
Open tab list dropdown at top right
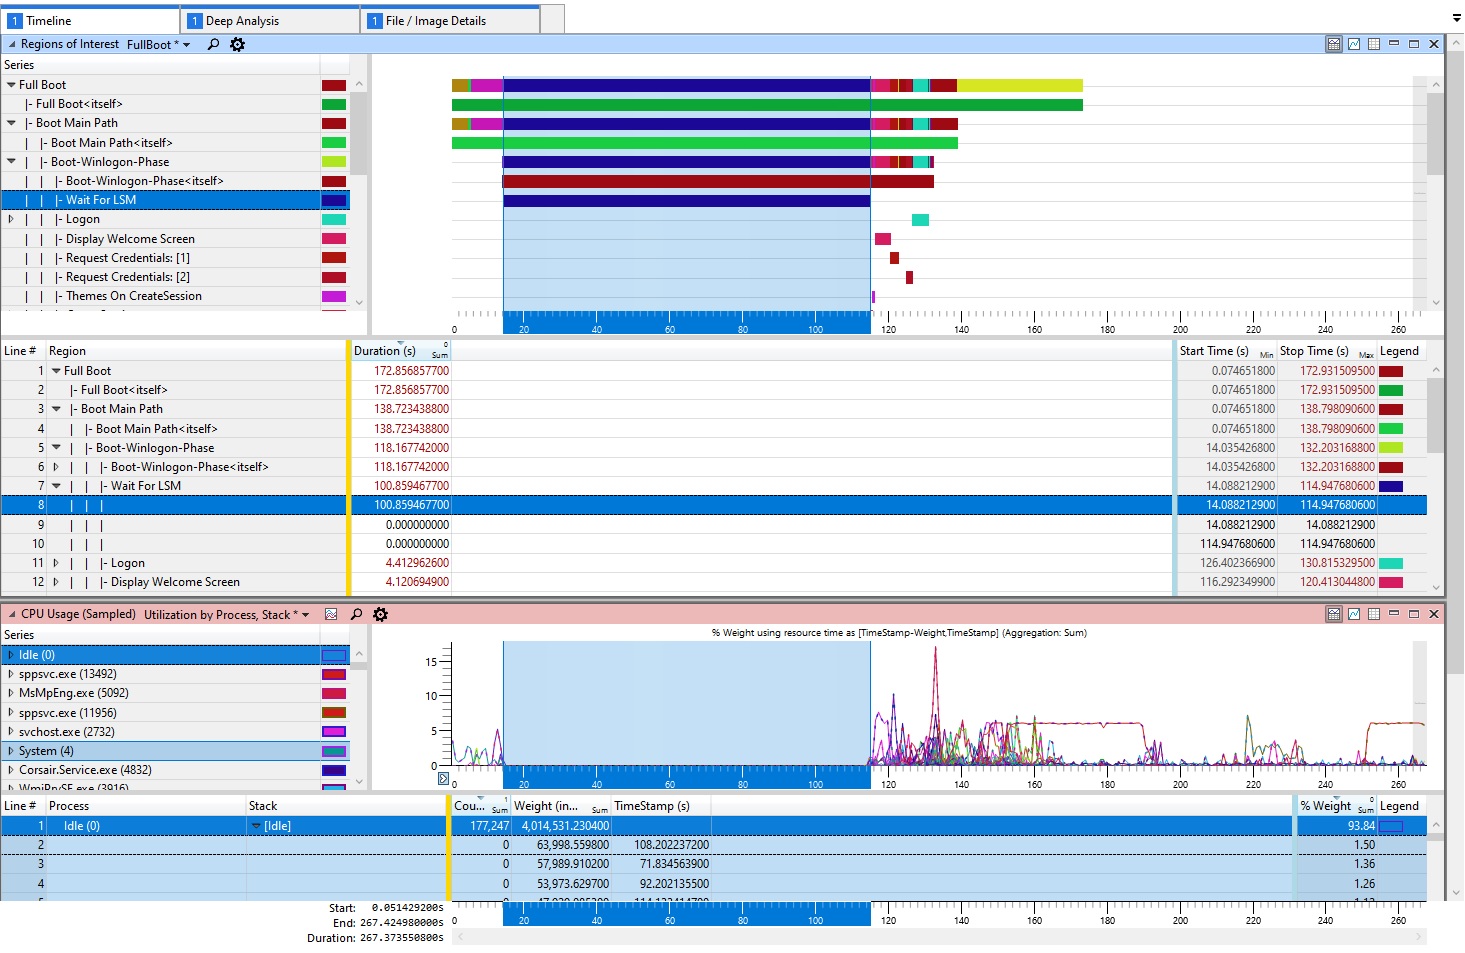1456,18
